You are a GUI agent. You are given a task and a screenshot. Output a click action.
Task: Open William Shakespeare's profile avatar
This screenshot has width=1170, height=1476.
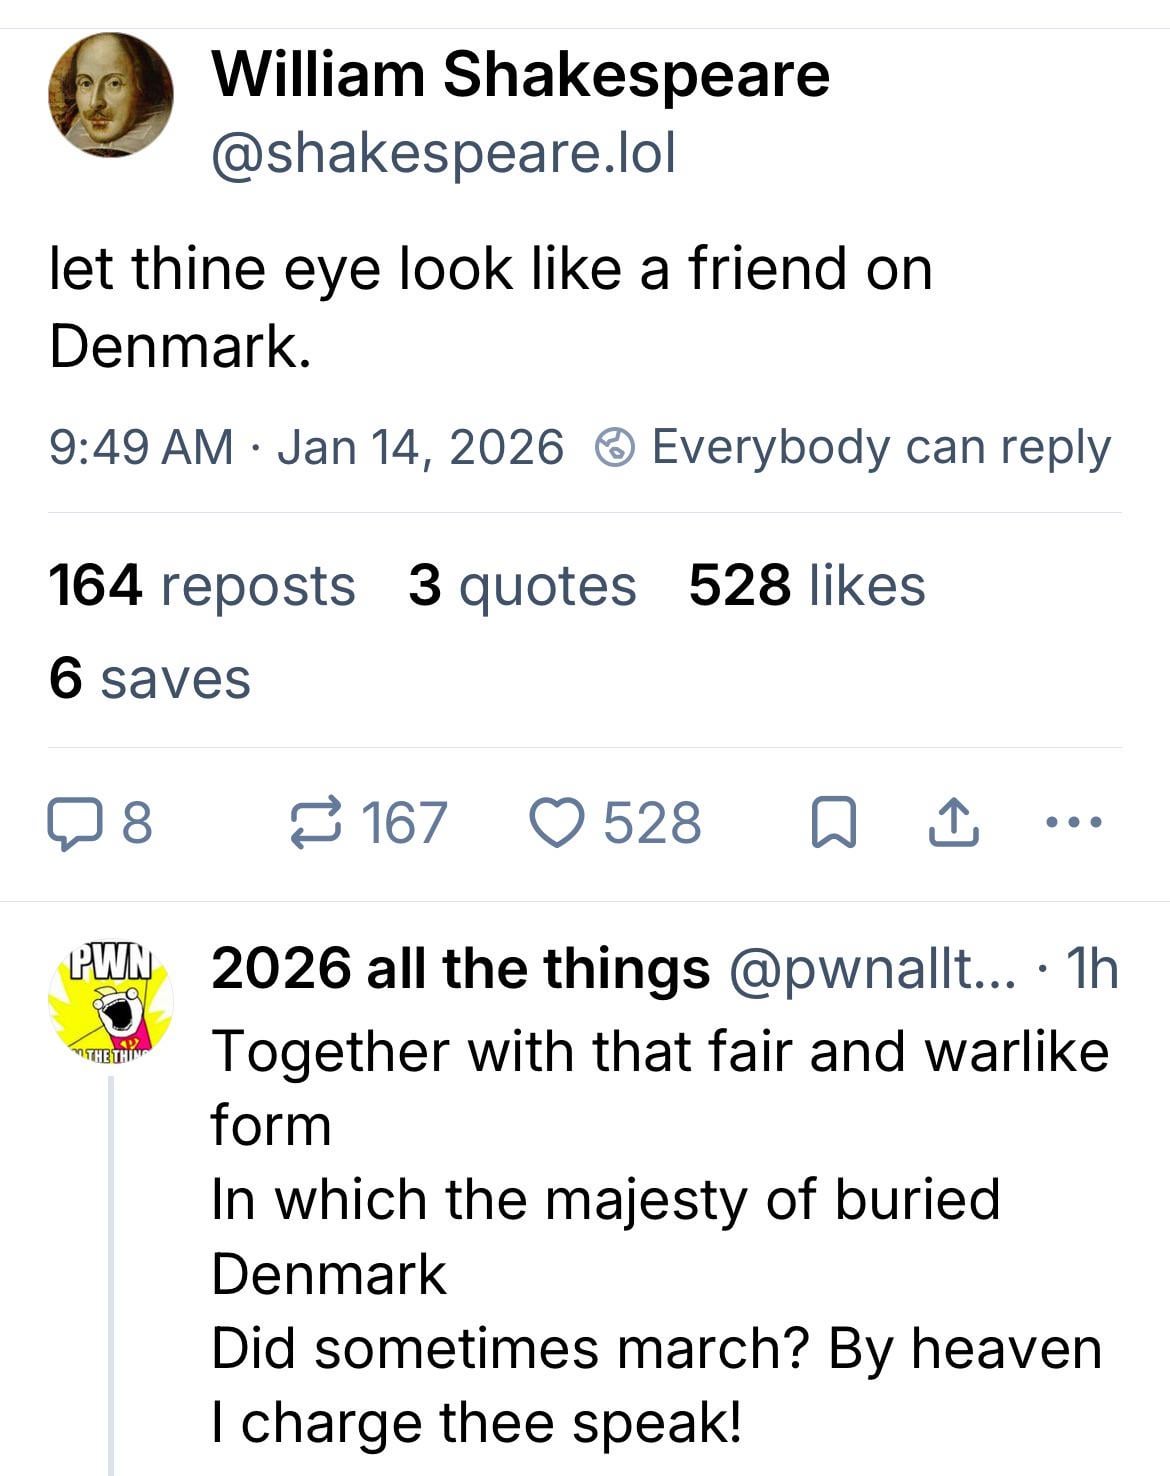point(110,95)
